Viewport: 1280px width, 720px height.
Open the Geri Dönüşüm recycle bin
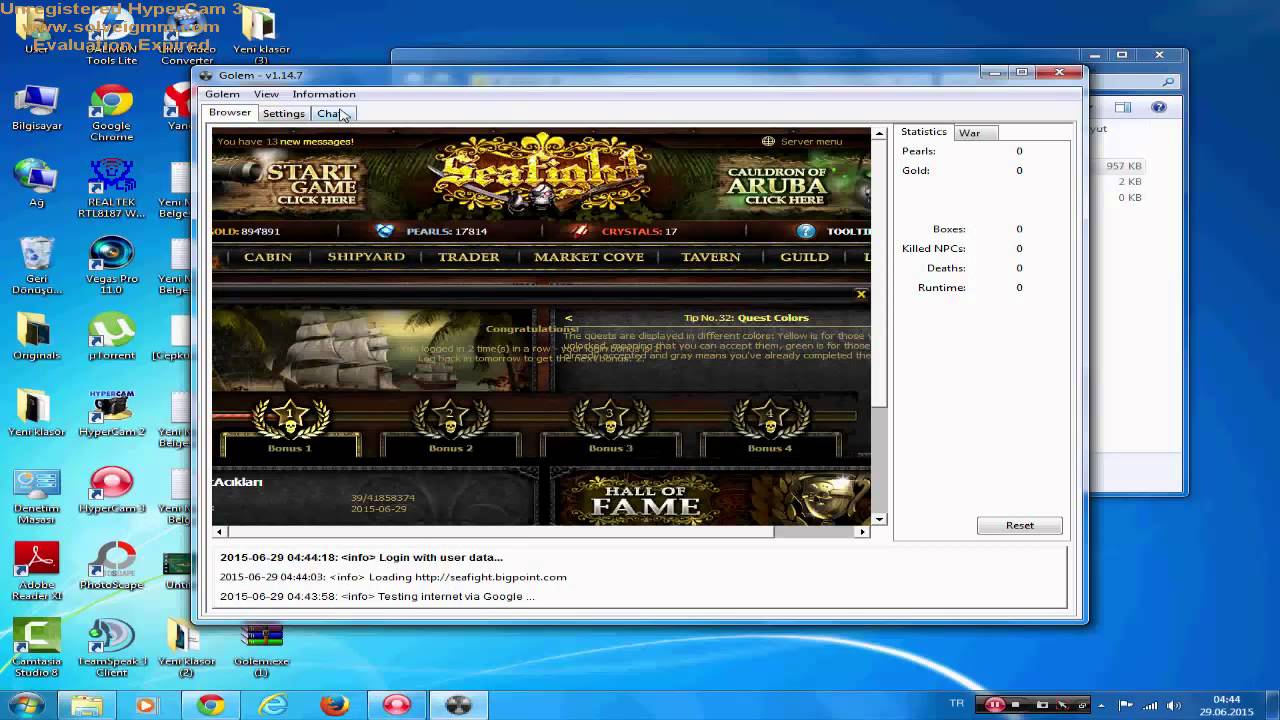click(37, 265)
